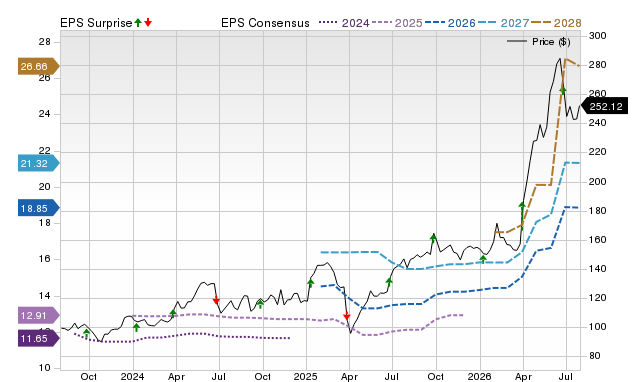Screen dimensions: 640x382
Task: Click the 2027 legend entry
Action: (x=503, y=23)
